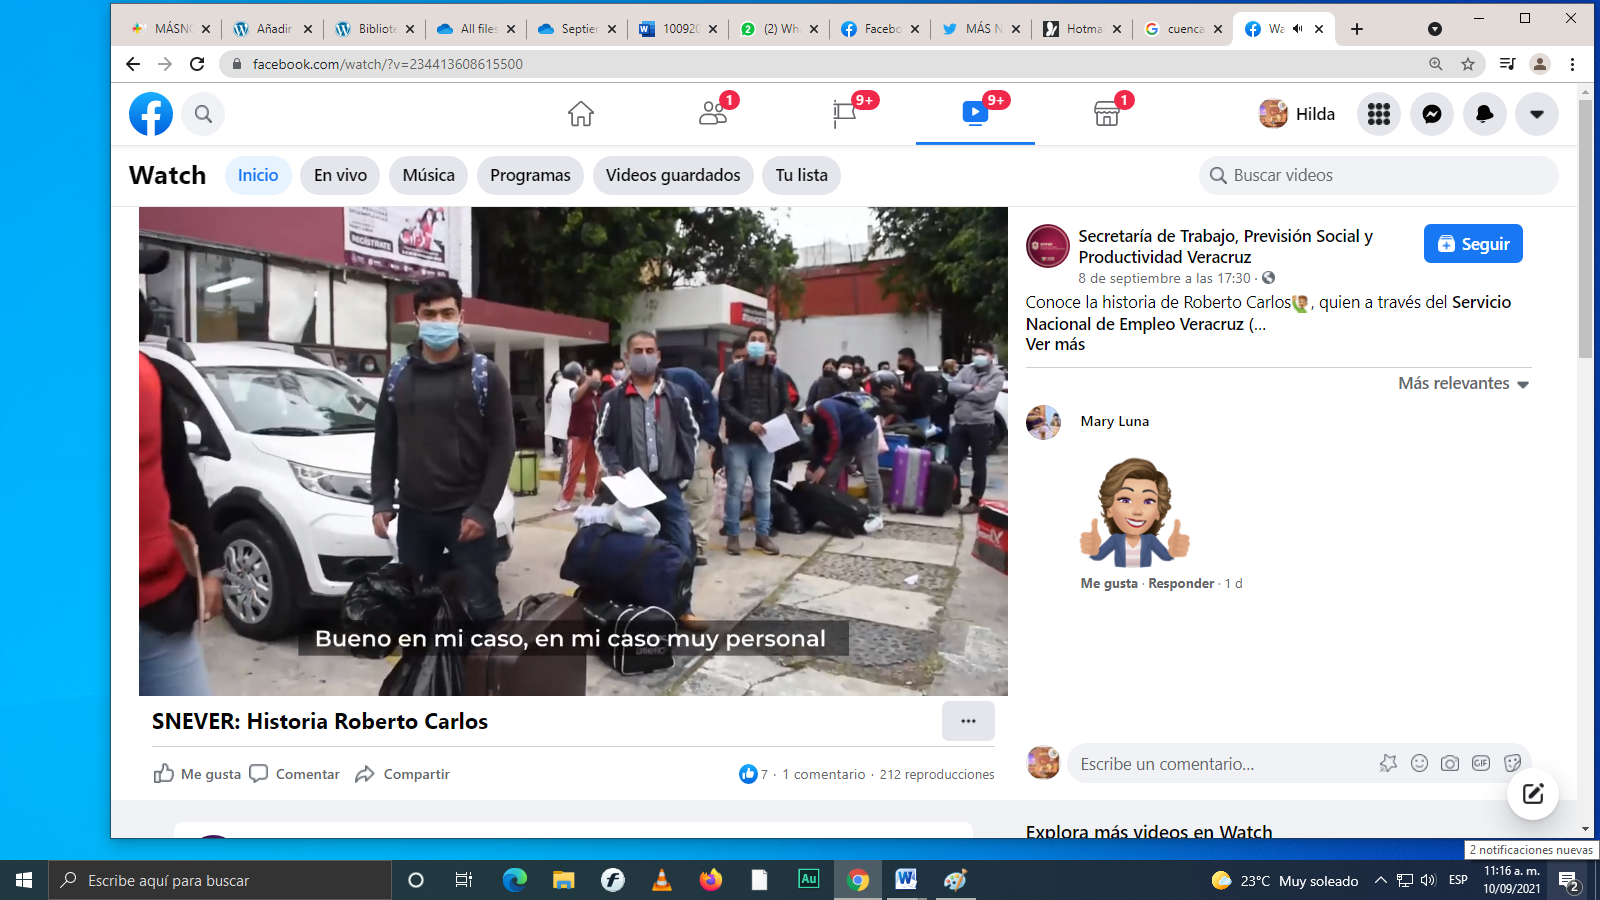Like the video with Me gusta
Image resolution: width=1600 pixels, height=900 pixels.
point(198,774)
